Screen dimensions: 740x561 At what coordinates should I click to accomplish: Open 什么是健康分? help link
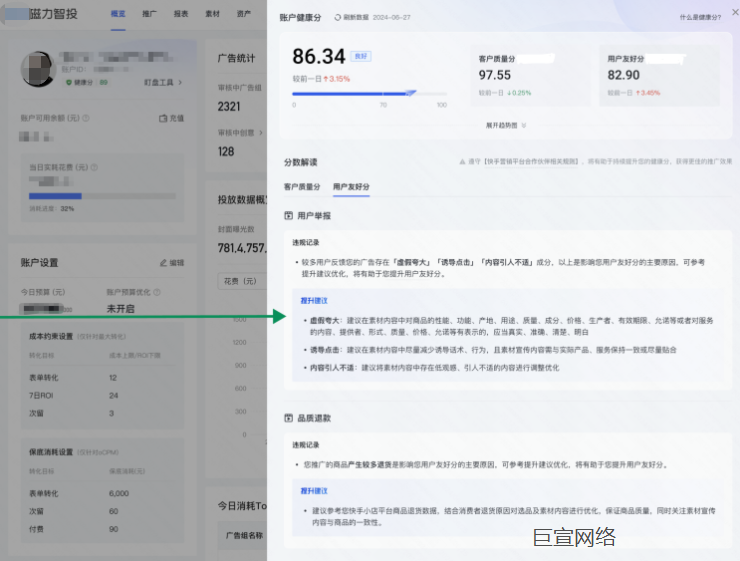point(700,17)
